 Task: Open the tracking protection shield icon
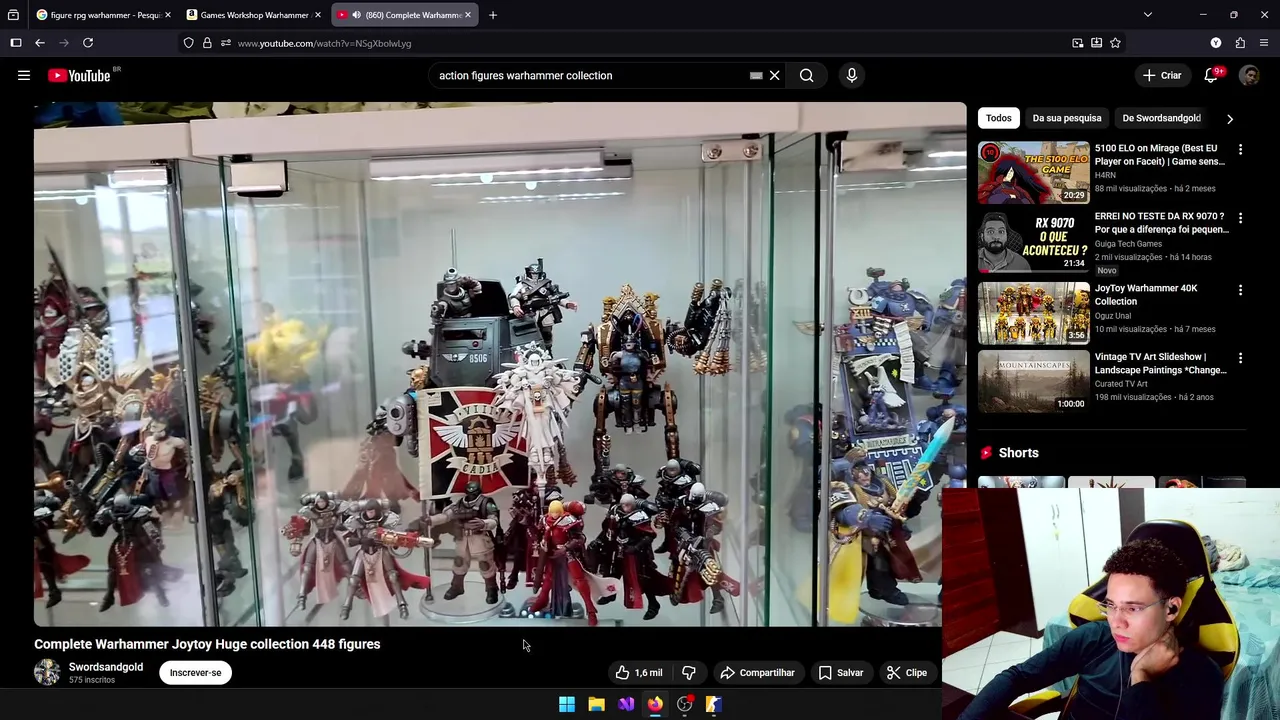point(188,43)
